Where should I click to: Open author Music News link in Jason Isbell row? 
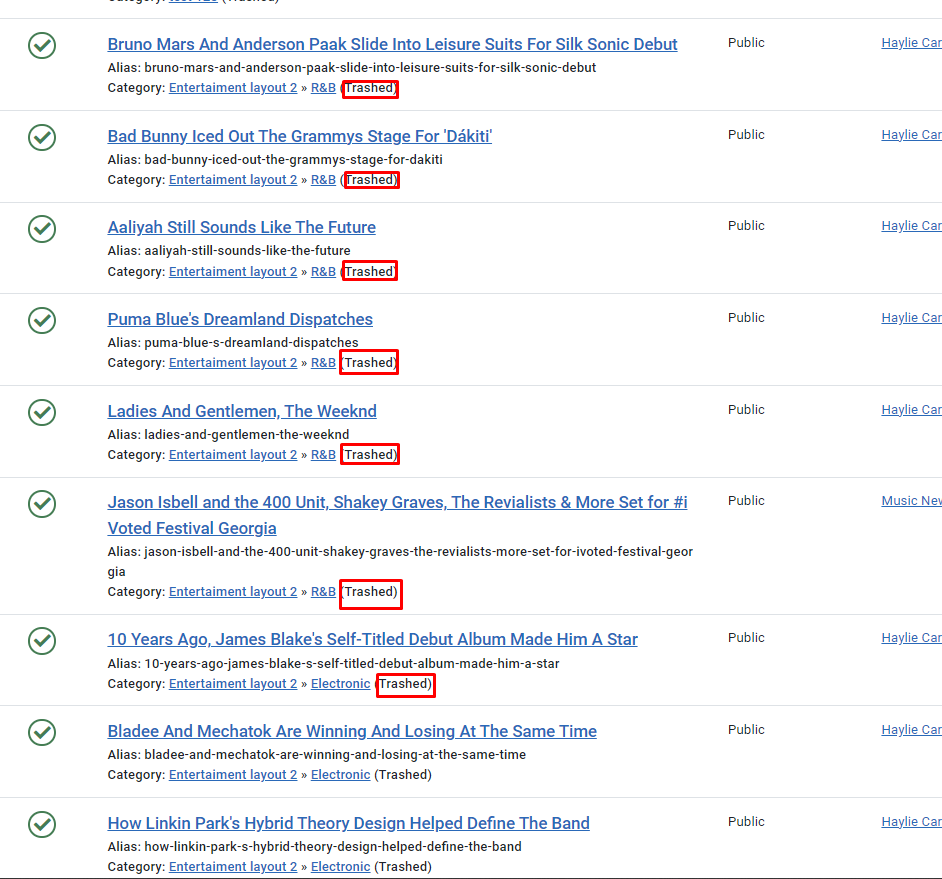click(911, 500)
